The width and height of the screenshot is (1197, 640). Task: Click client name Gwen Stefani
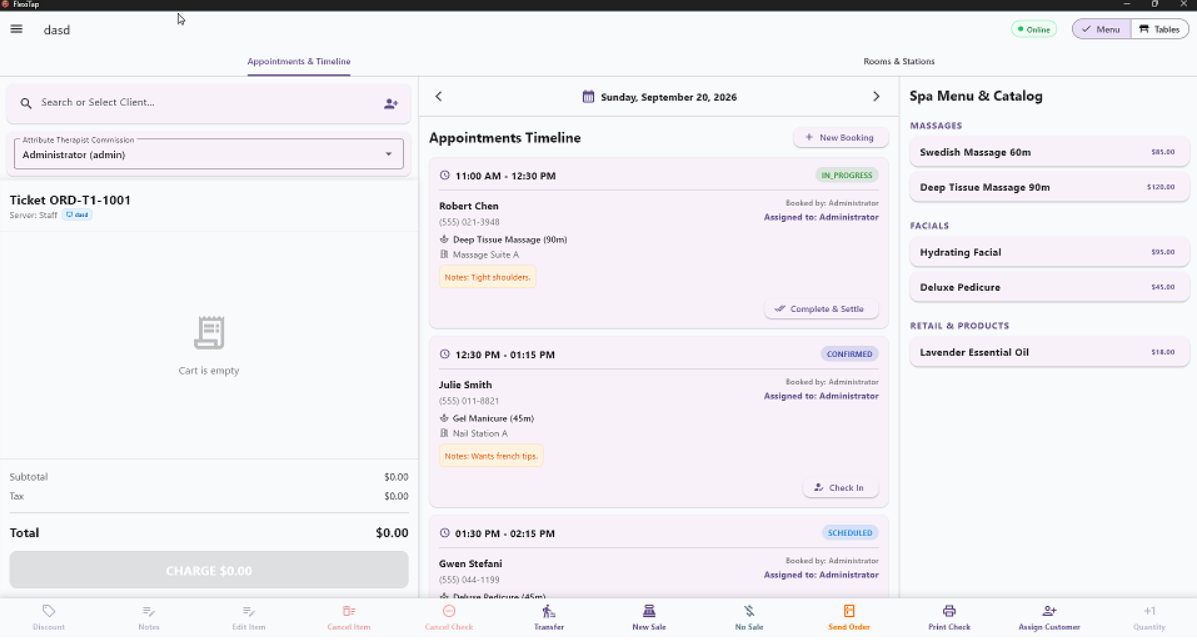click(x=470, y=564)
